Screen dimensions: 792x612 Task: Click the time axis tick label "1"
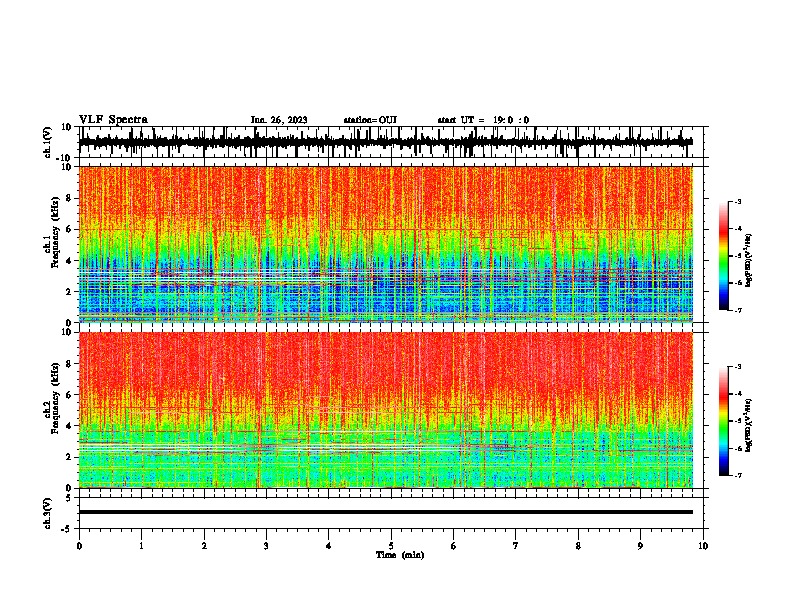141,546
